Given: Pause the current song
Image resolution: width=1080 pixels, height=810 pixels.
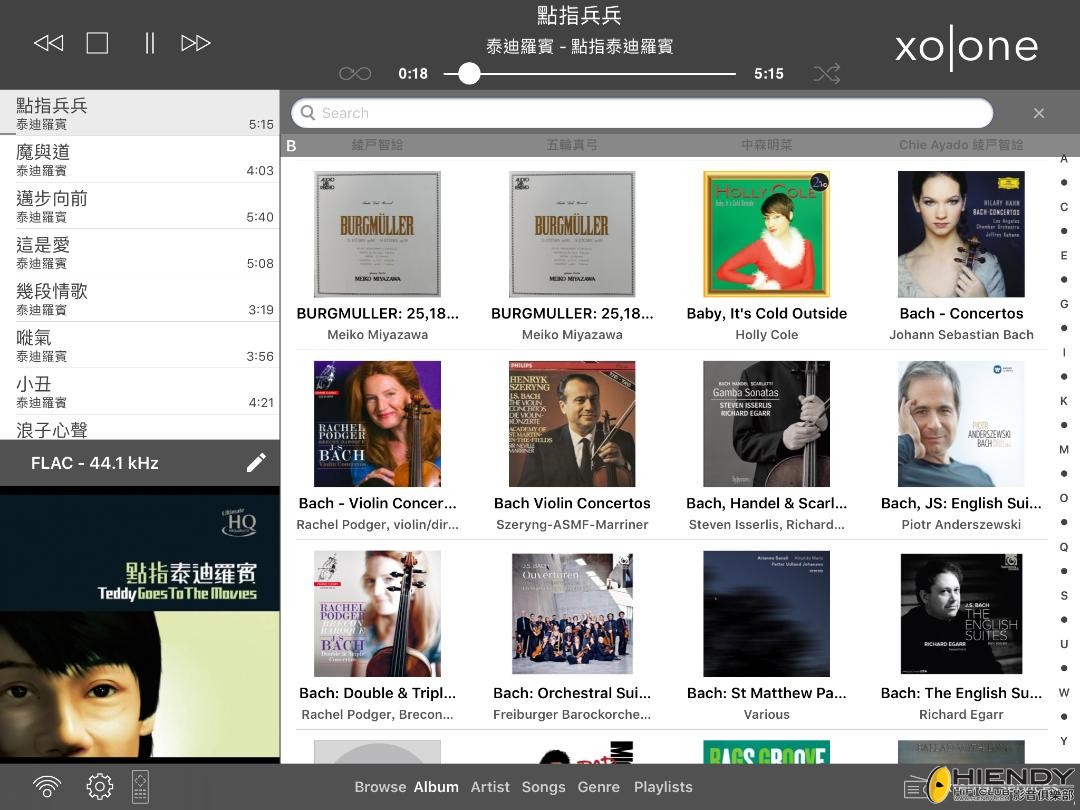Looking at the screenshot, I should (149, 43).
